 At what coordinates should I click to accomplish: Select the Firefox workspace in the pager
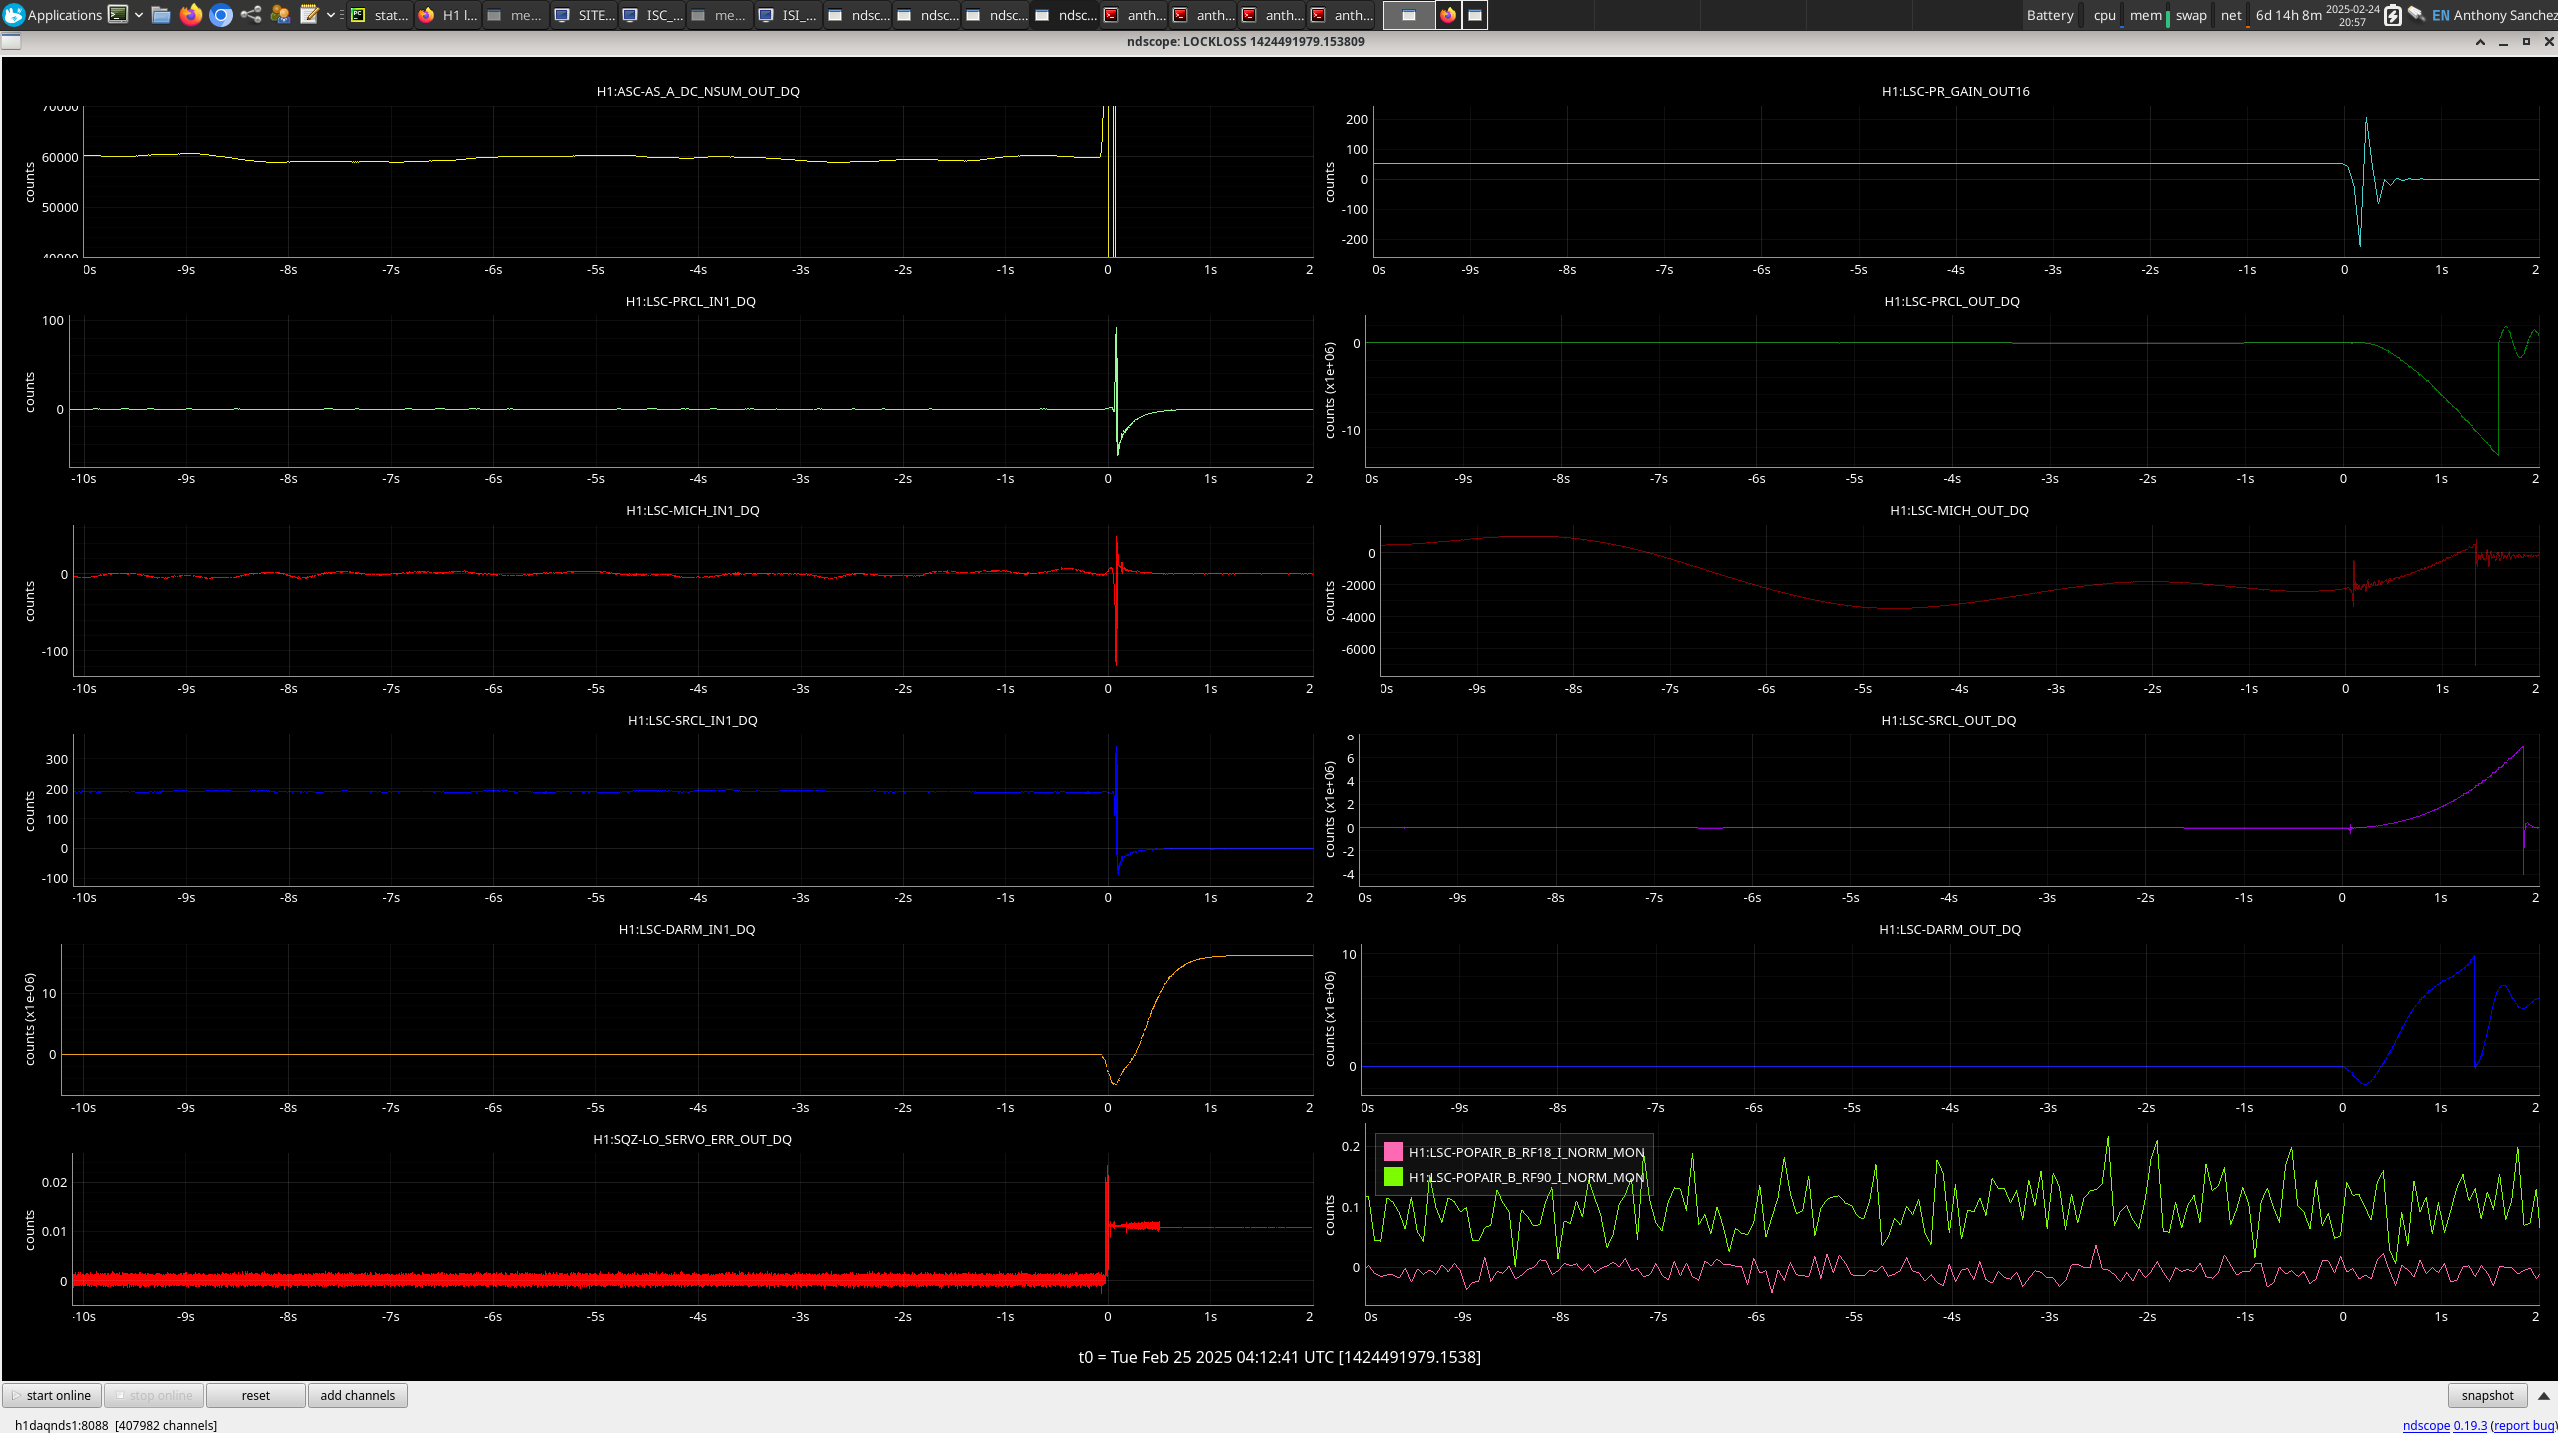tap(1448, 15)
